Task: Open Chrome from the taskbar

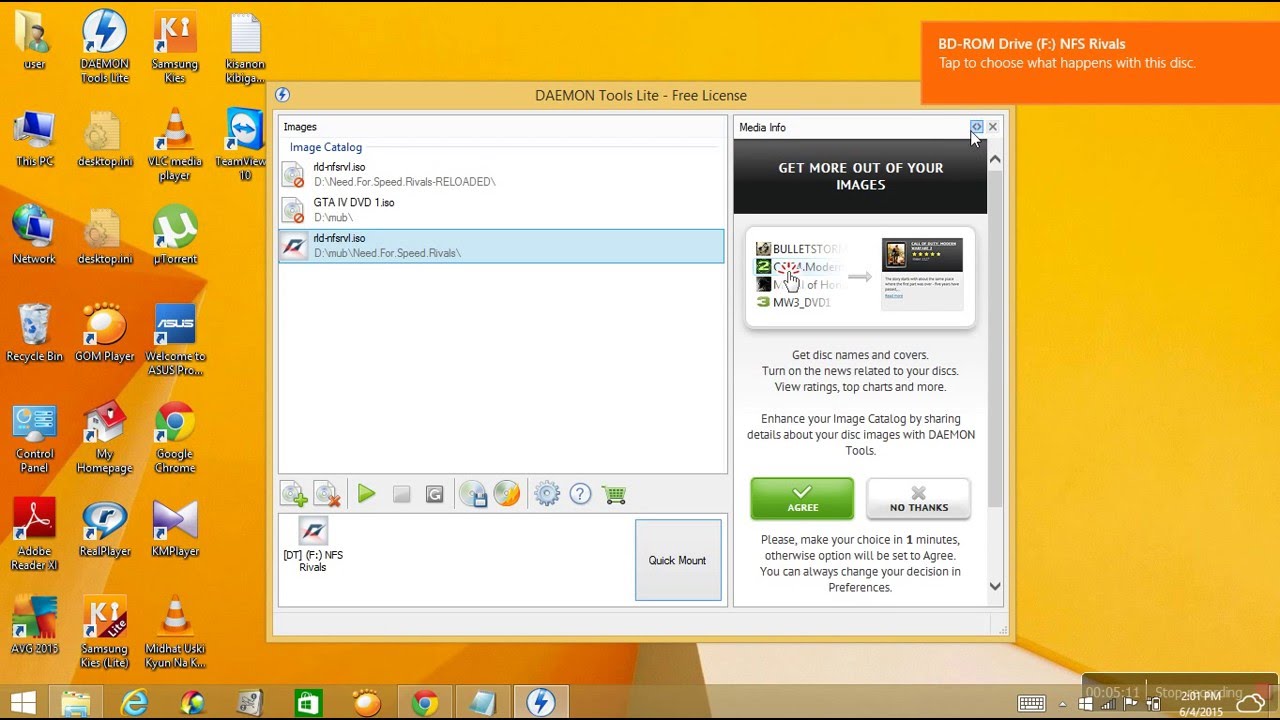Action: pos(425,702)
